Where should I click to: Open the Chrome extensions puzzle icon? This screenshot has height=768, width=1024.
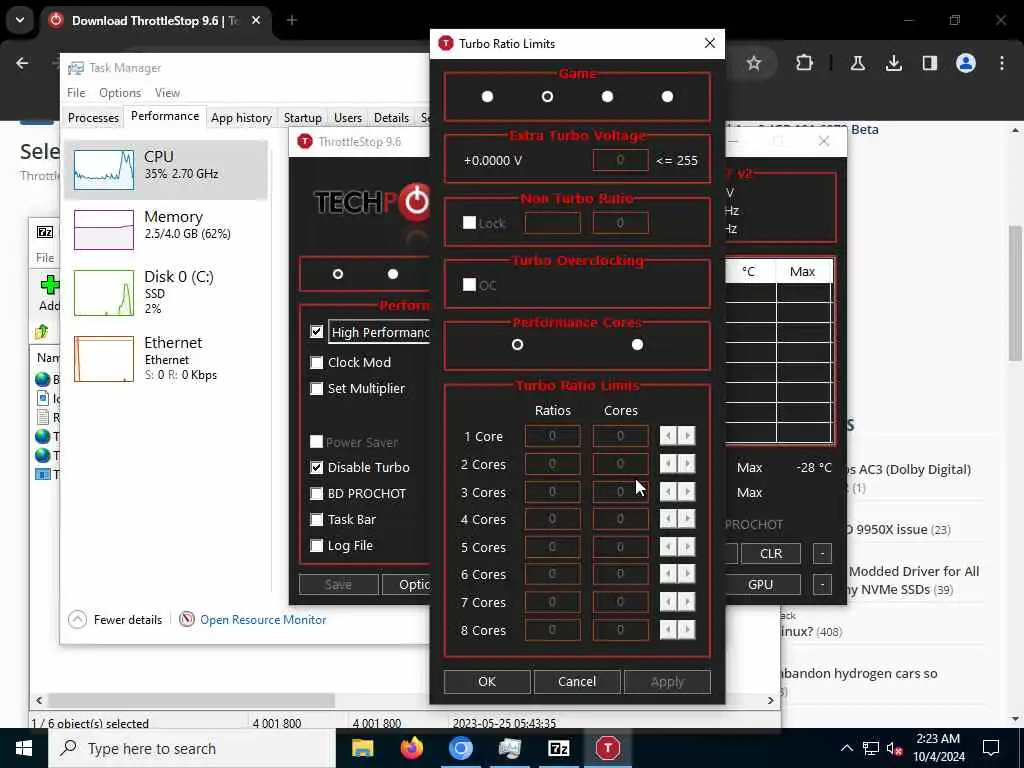(805, 63)
